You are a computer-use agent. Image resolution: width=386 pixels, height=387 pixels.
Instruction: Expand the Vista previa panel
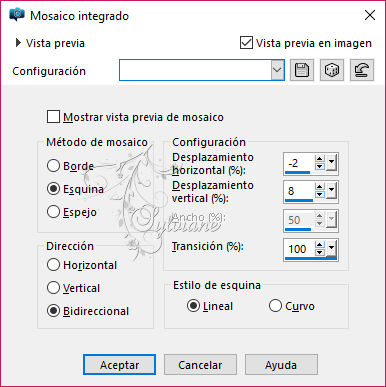click(18, 43)
